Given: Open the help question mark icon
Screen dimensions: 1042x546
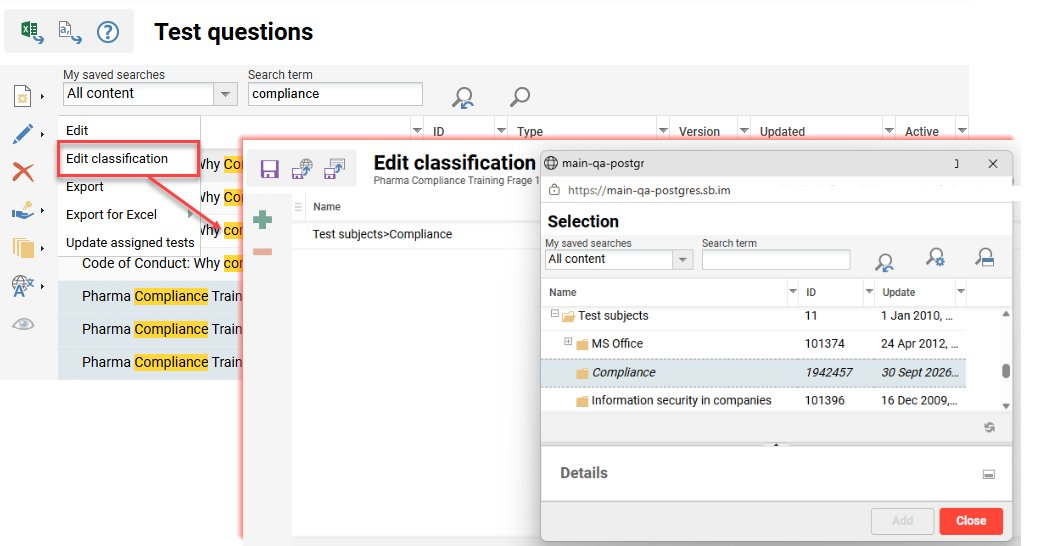Looking at the screenshot, I should coord(108,32).
